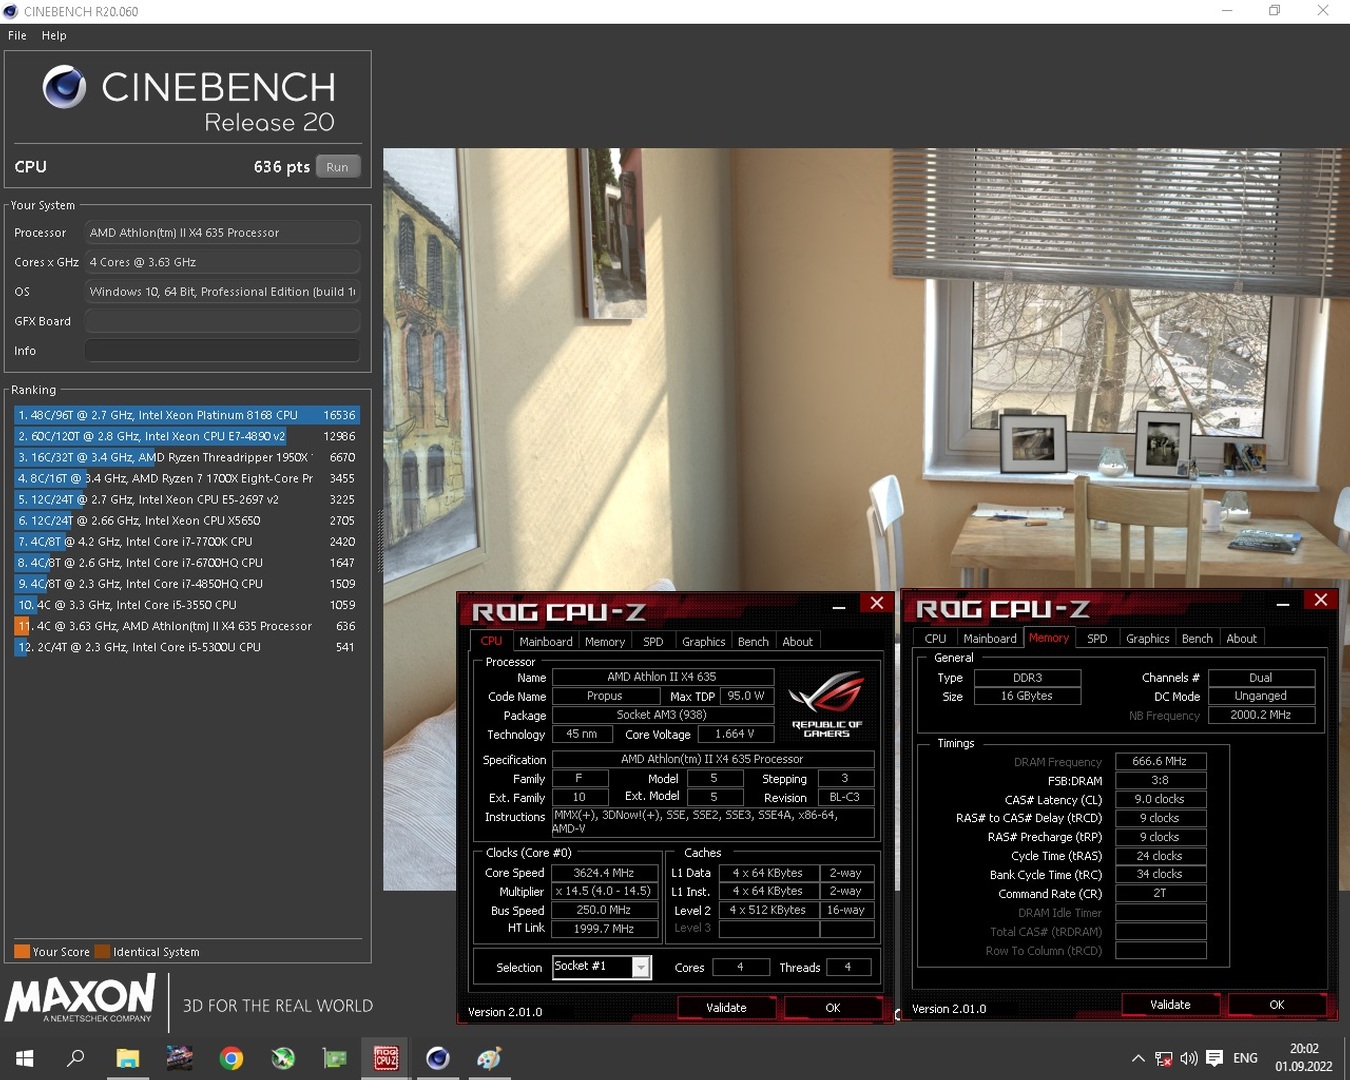
Task: Click the green circuit board taskbar icon
Action: coord(334,1058)
